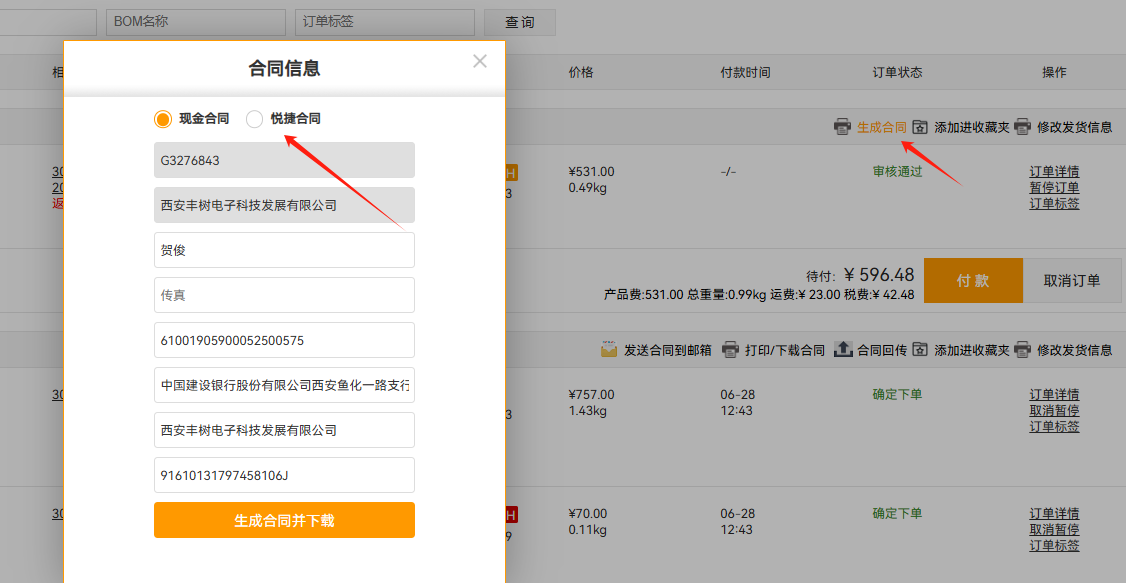
Task: Click the 传真 fax input field
Action: 284,295
